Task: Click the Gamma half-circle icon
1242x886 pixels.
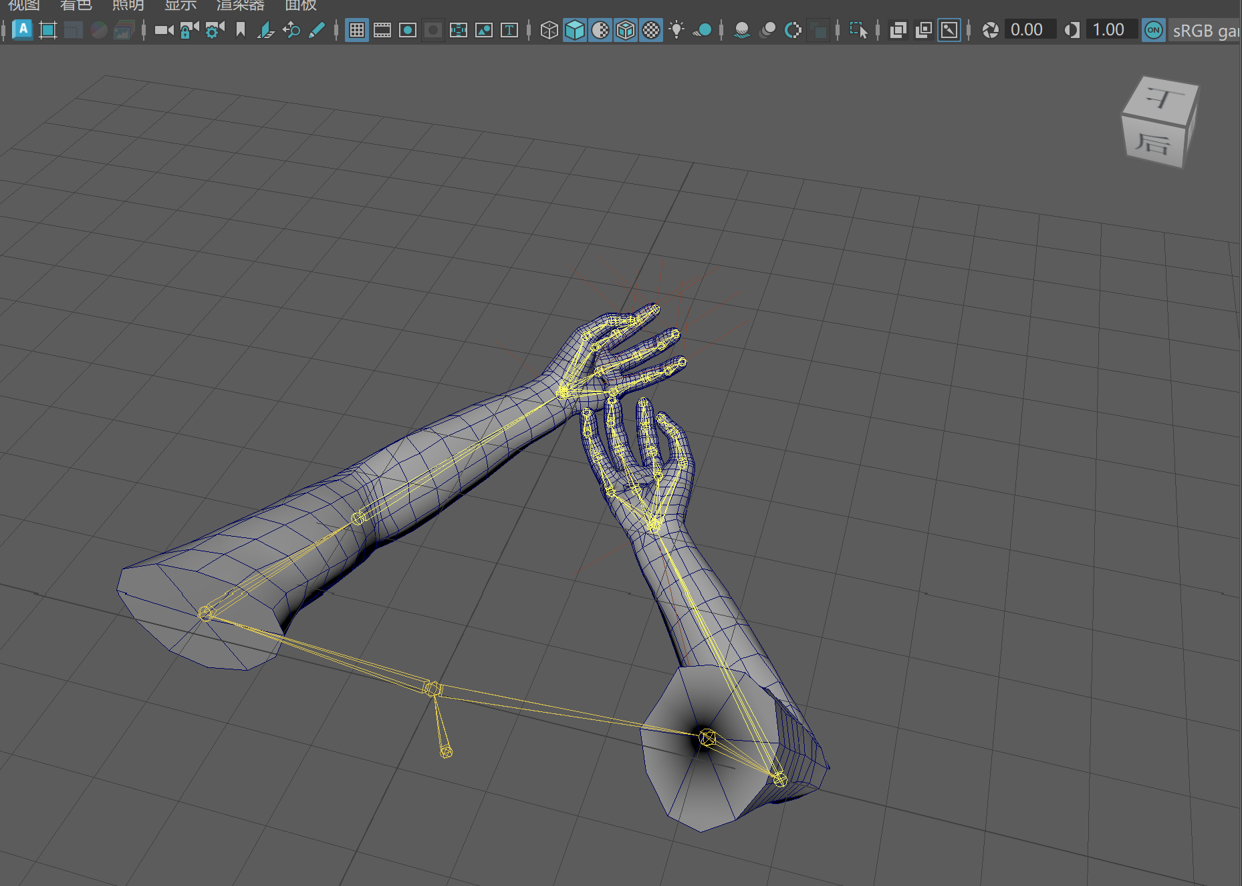Action: (1072, 30)
